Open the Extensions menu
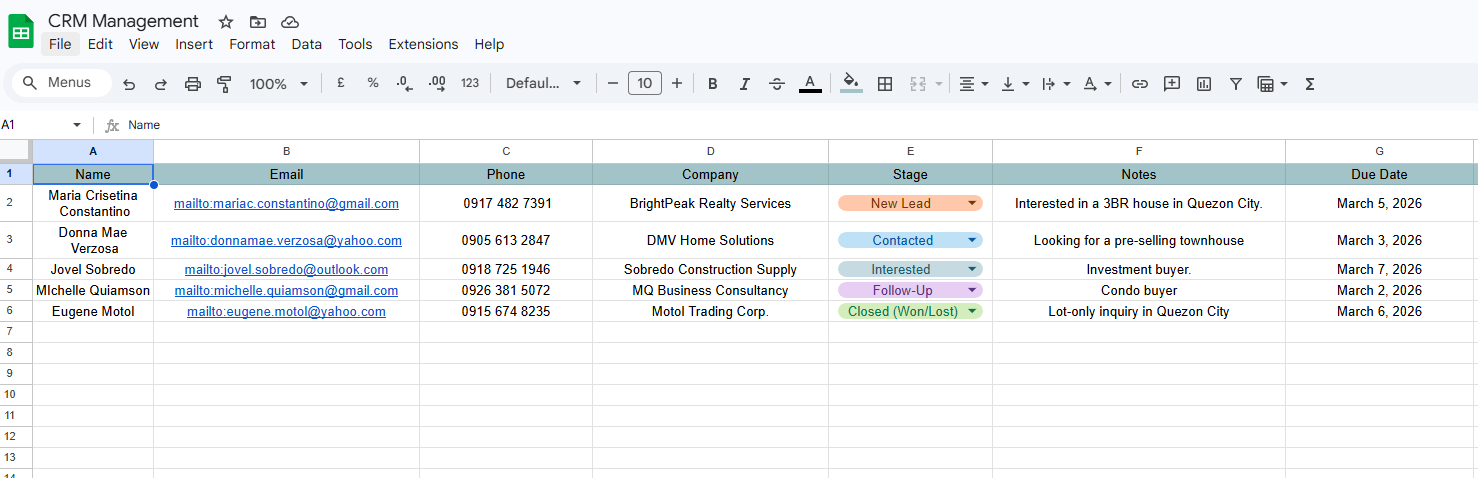This screenshot has height=478, width=1478. (x=423, y=44)
